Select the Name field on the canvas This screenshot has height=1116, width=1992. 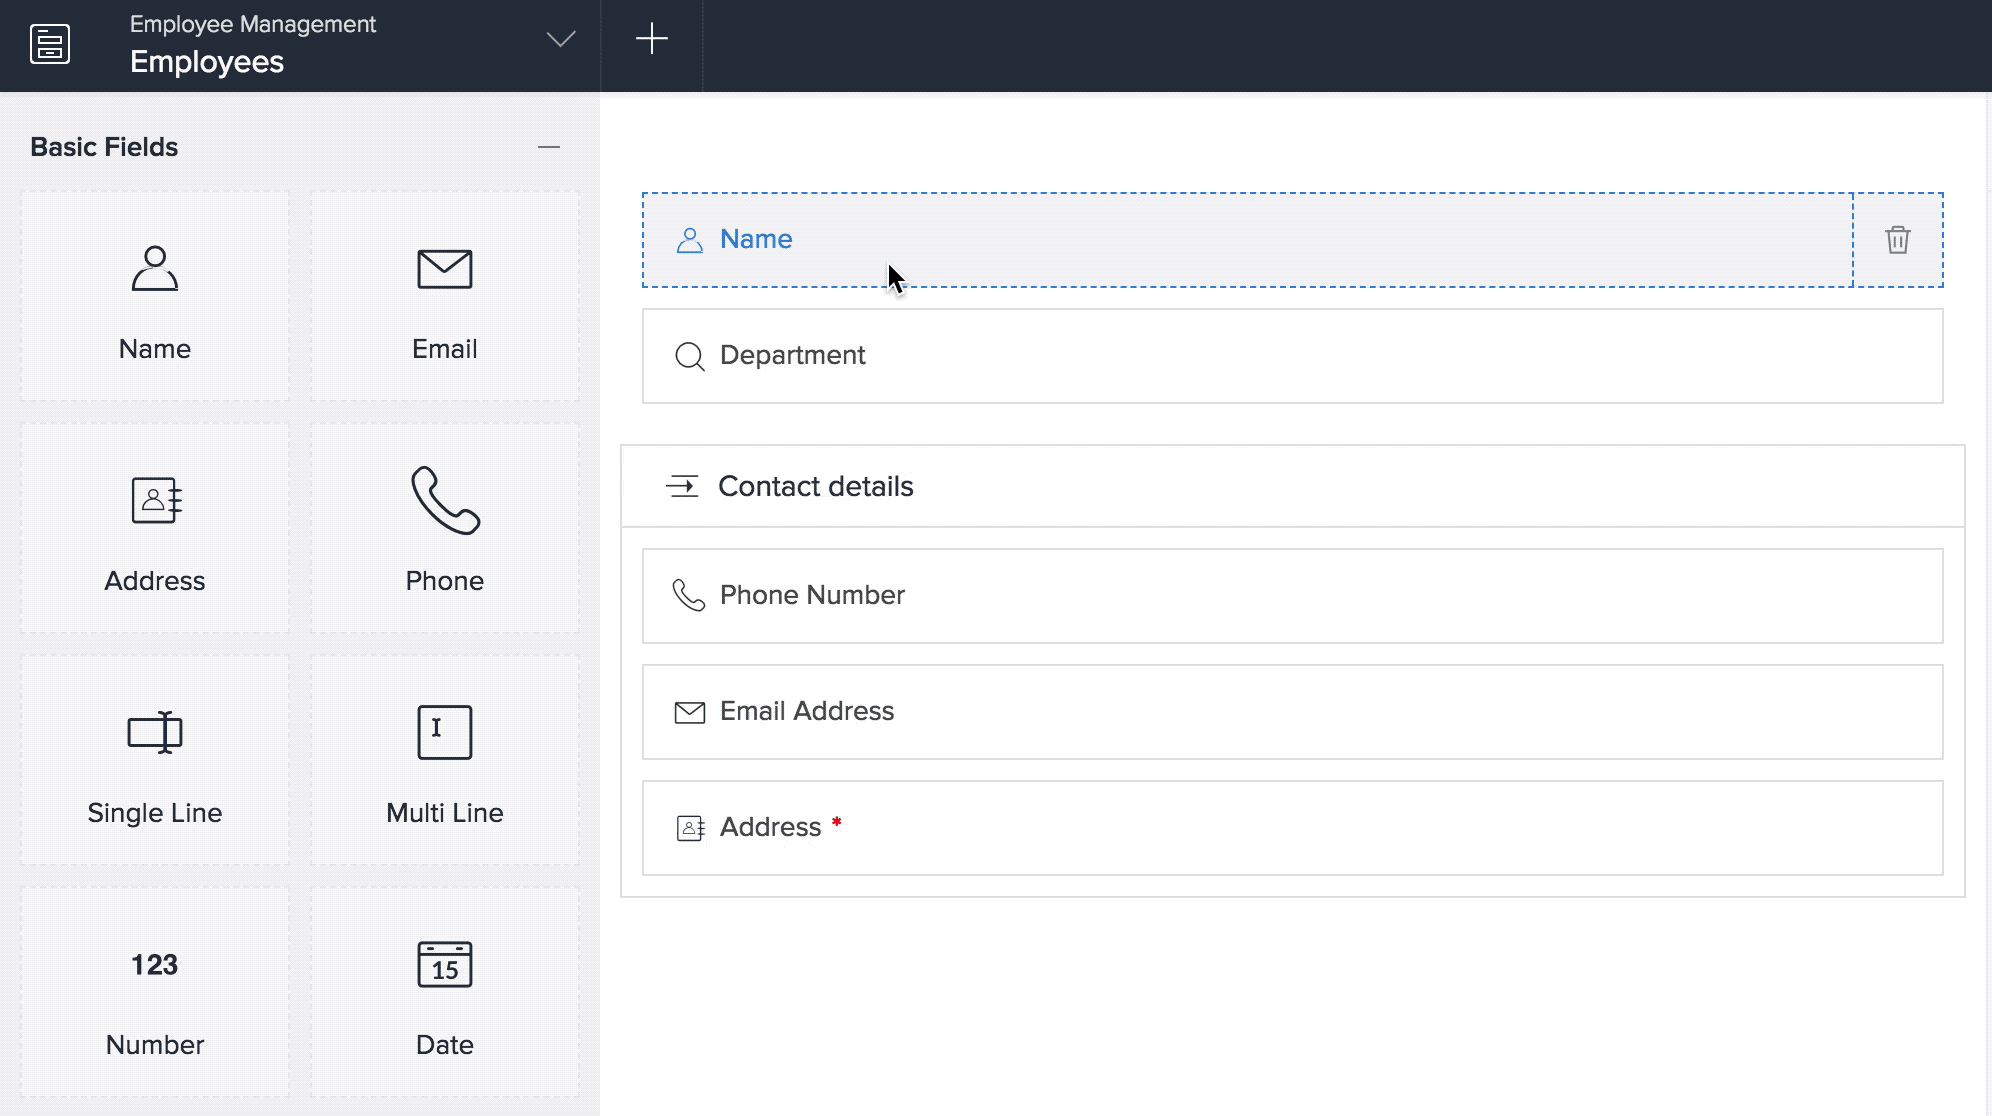pyautogui.click(x=756, y=239)
